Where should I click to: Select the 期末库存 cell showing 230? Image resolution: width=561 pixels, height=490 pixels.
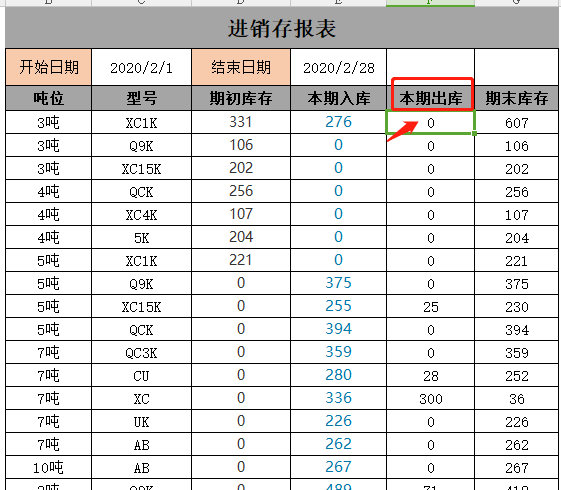click(x=516, y=306)
